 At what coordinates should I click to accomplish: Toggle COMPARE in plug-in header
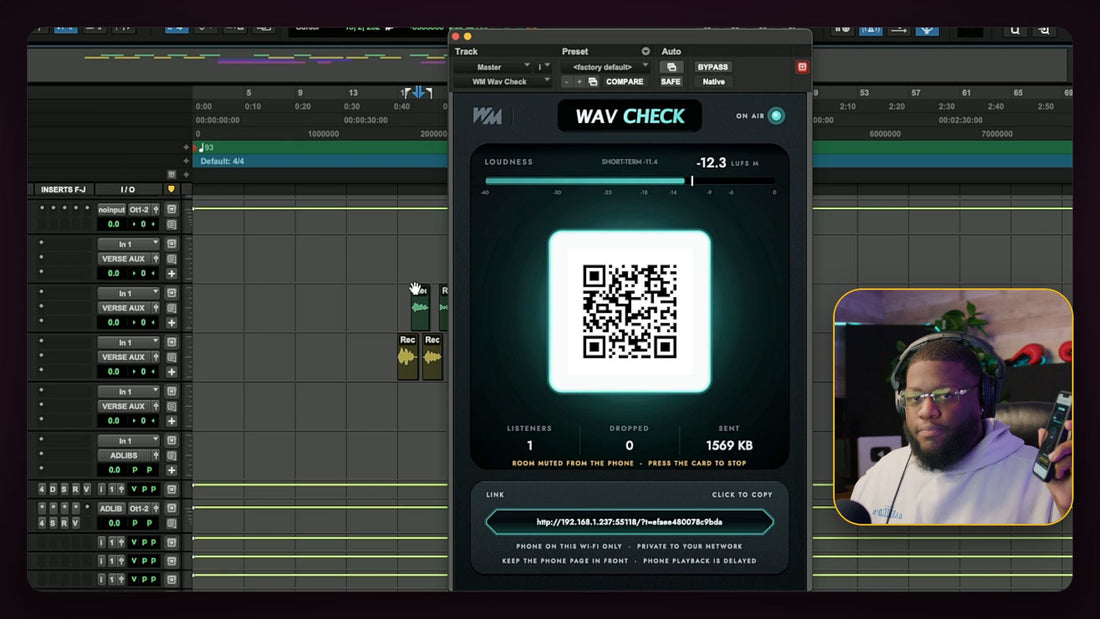coord(624,82)
